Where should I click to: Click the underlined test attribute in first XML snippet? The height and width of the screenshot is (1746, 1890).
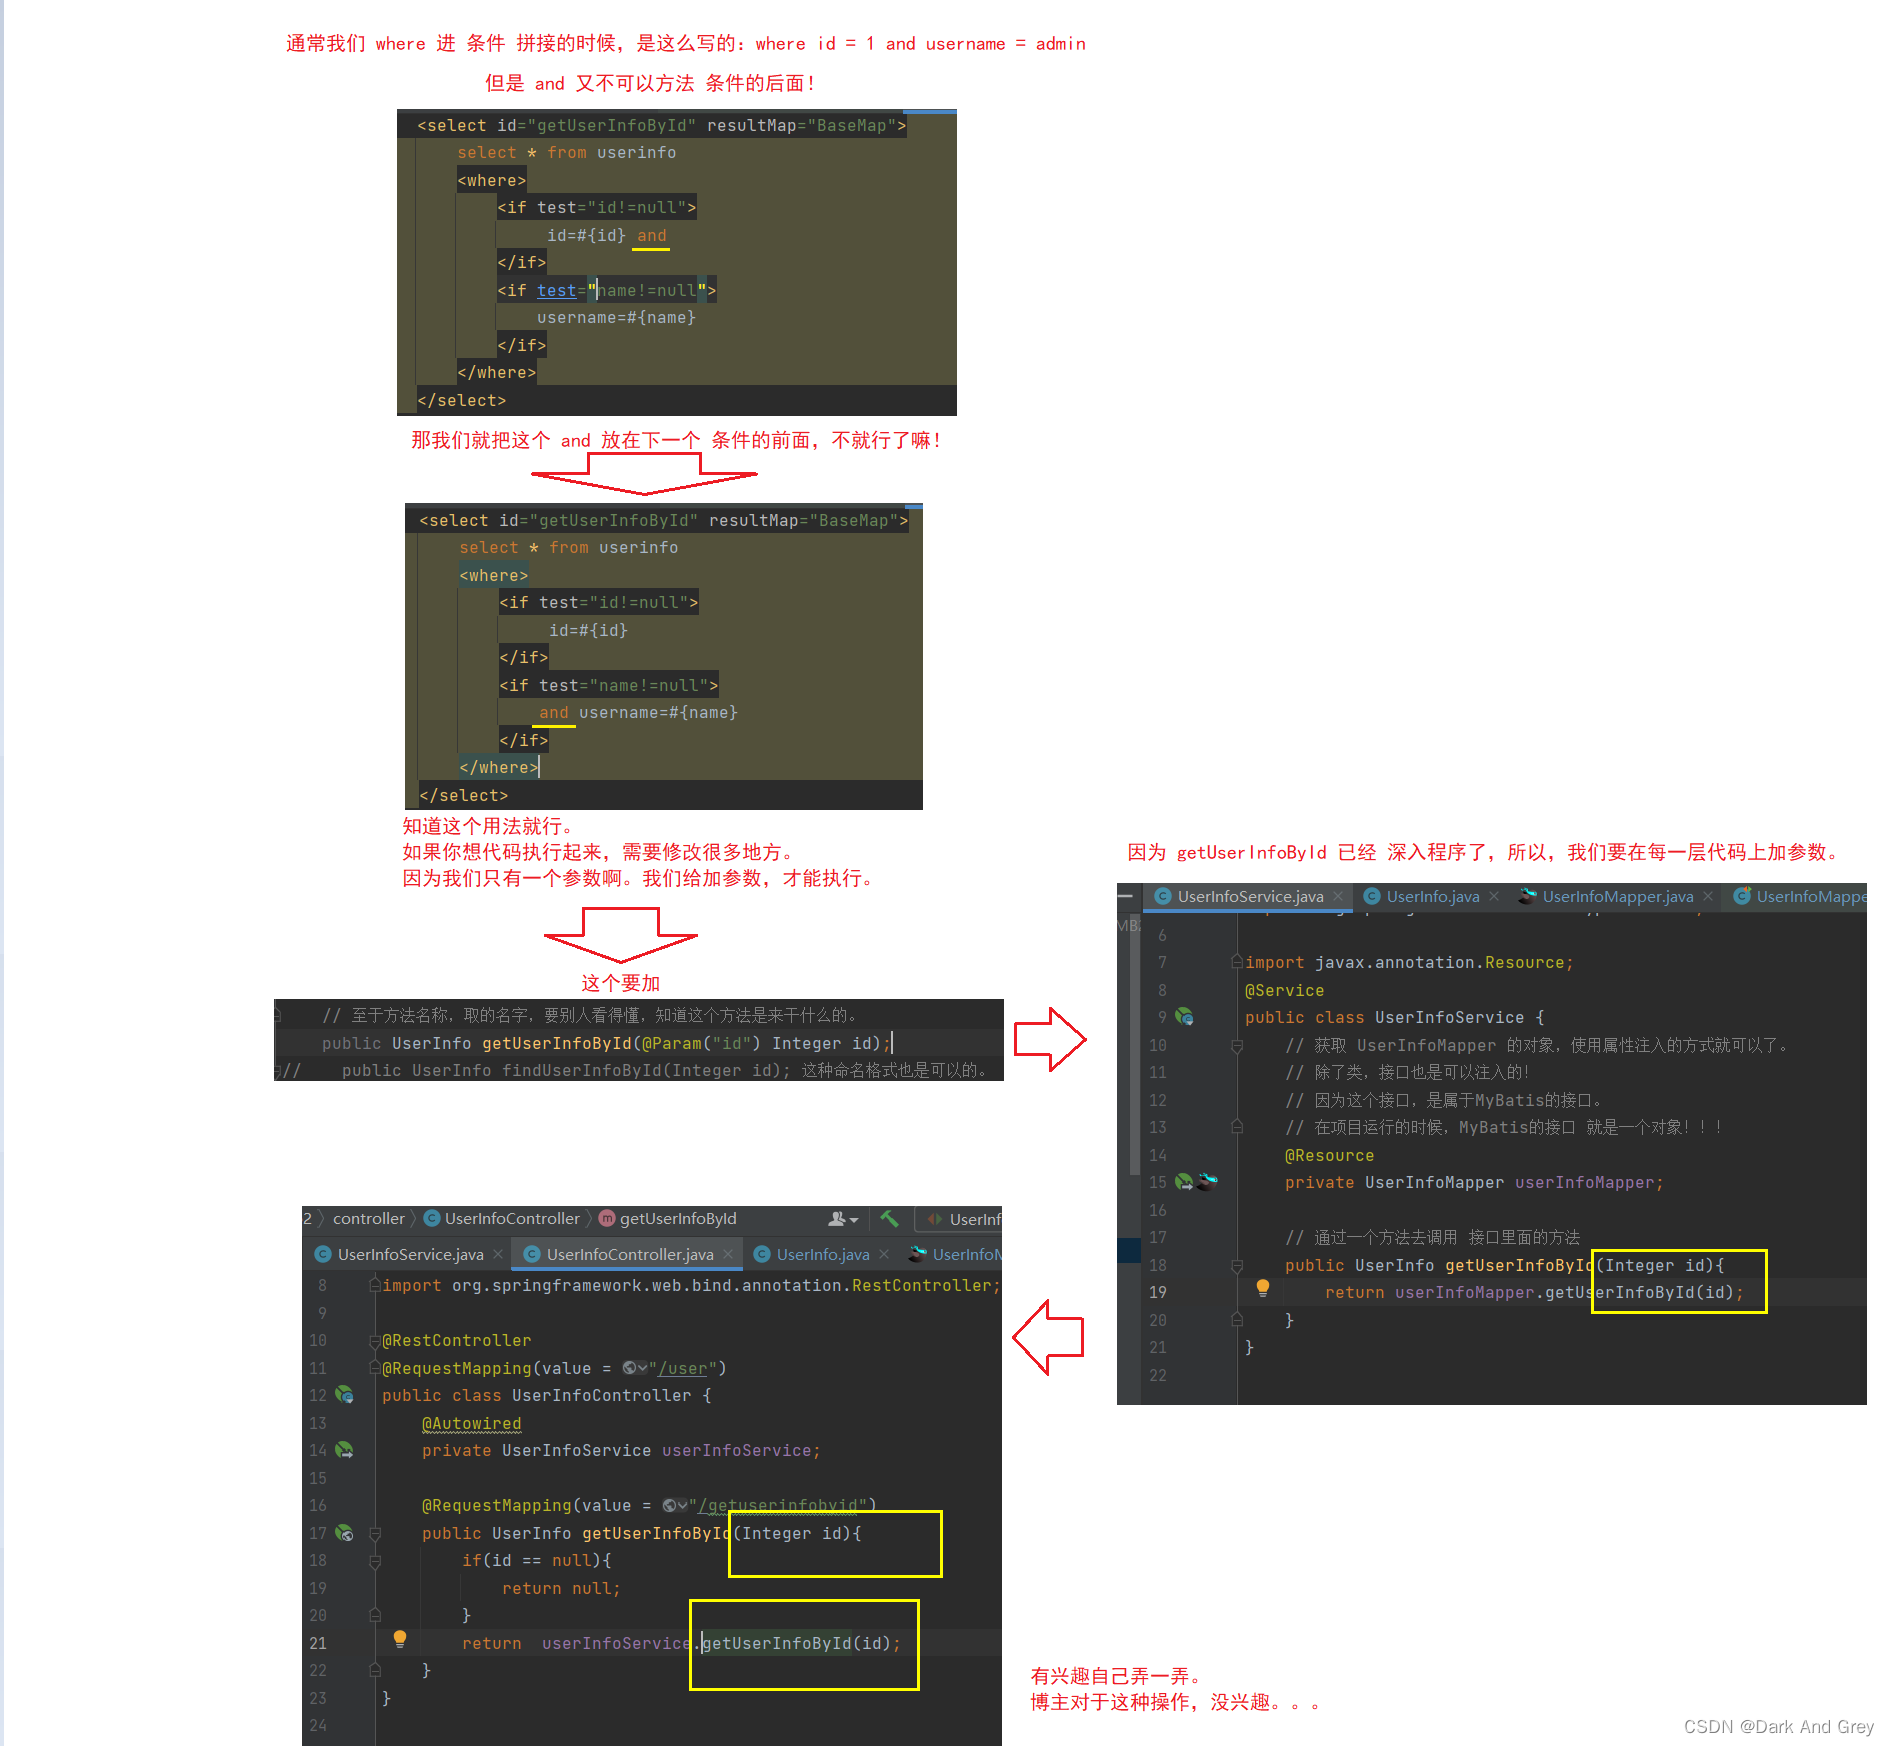click(556, 290)
